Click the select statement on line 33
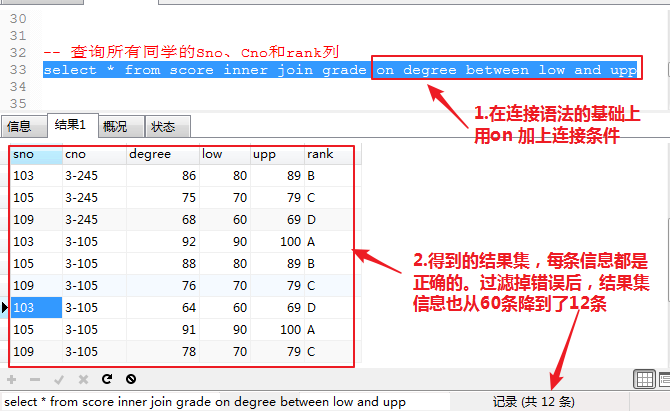The height and width of the screenshot is (412, 670). coord(340,70)
